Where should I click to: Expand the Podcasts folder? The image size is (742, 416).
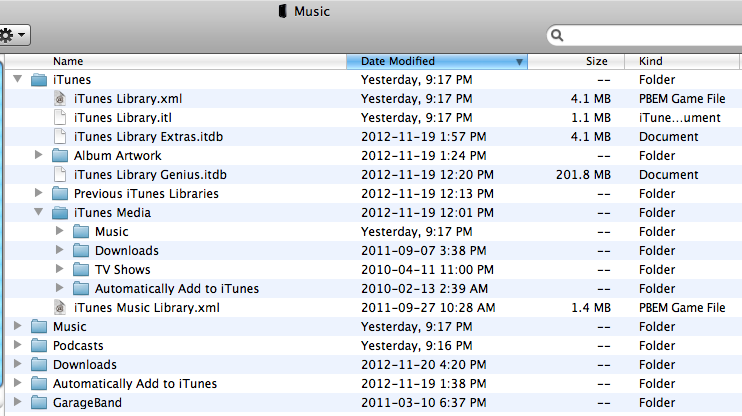click(x=18, y=345)
